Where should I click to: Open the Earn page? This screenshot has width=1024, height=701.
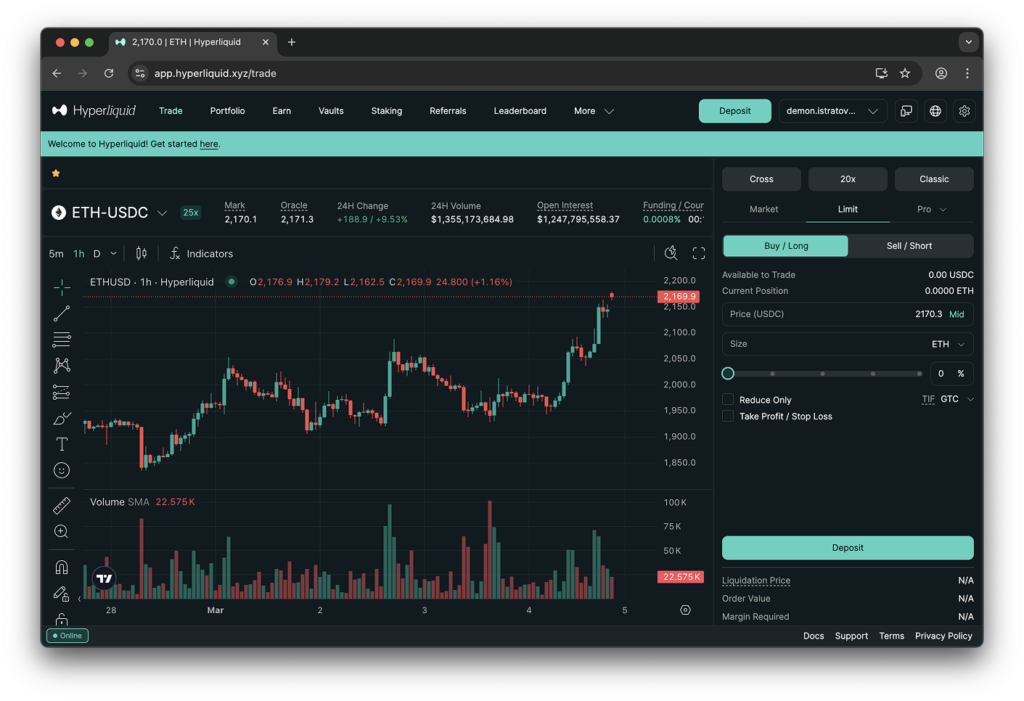click(x=281, y=111)
